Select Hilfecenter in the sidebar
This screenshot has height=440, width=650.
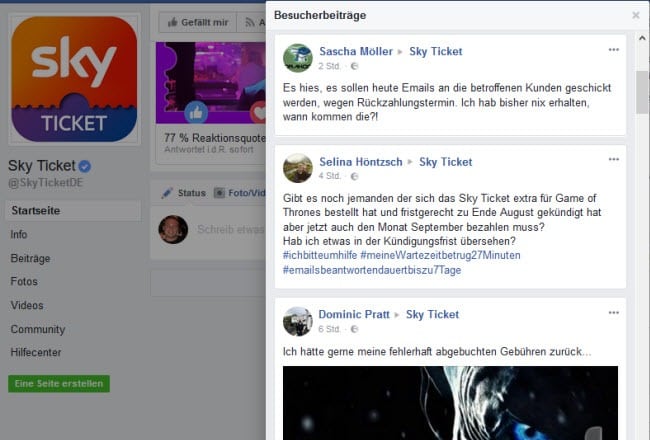click(x=36, y=352)
